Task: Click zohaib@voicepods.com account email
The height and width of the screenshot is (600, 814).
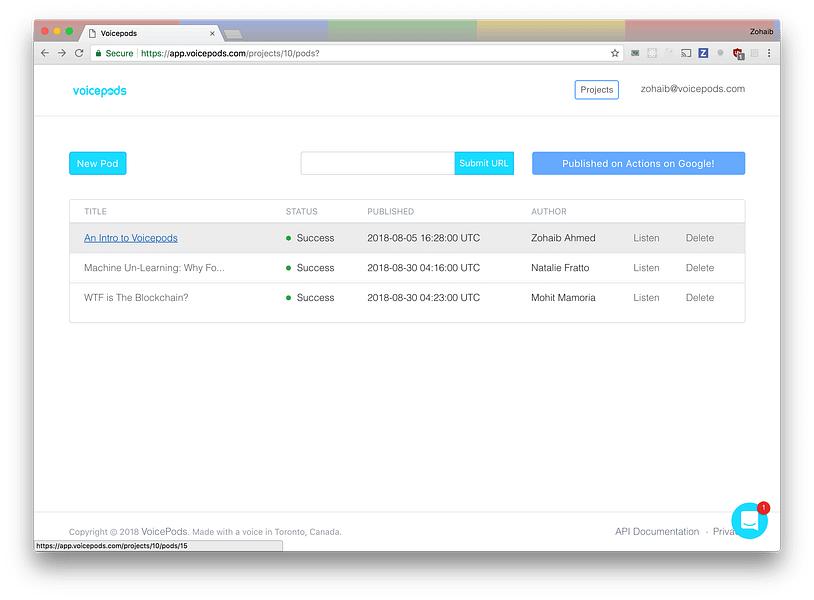Action: pos(693,89)
